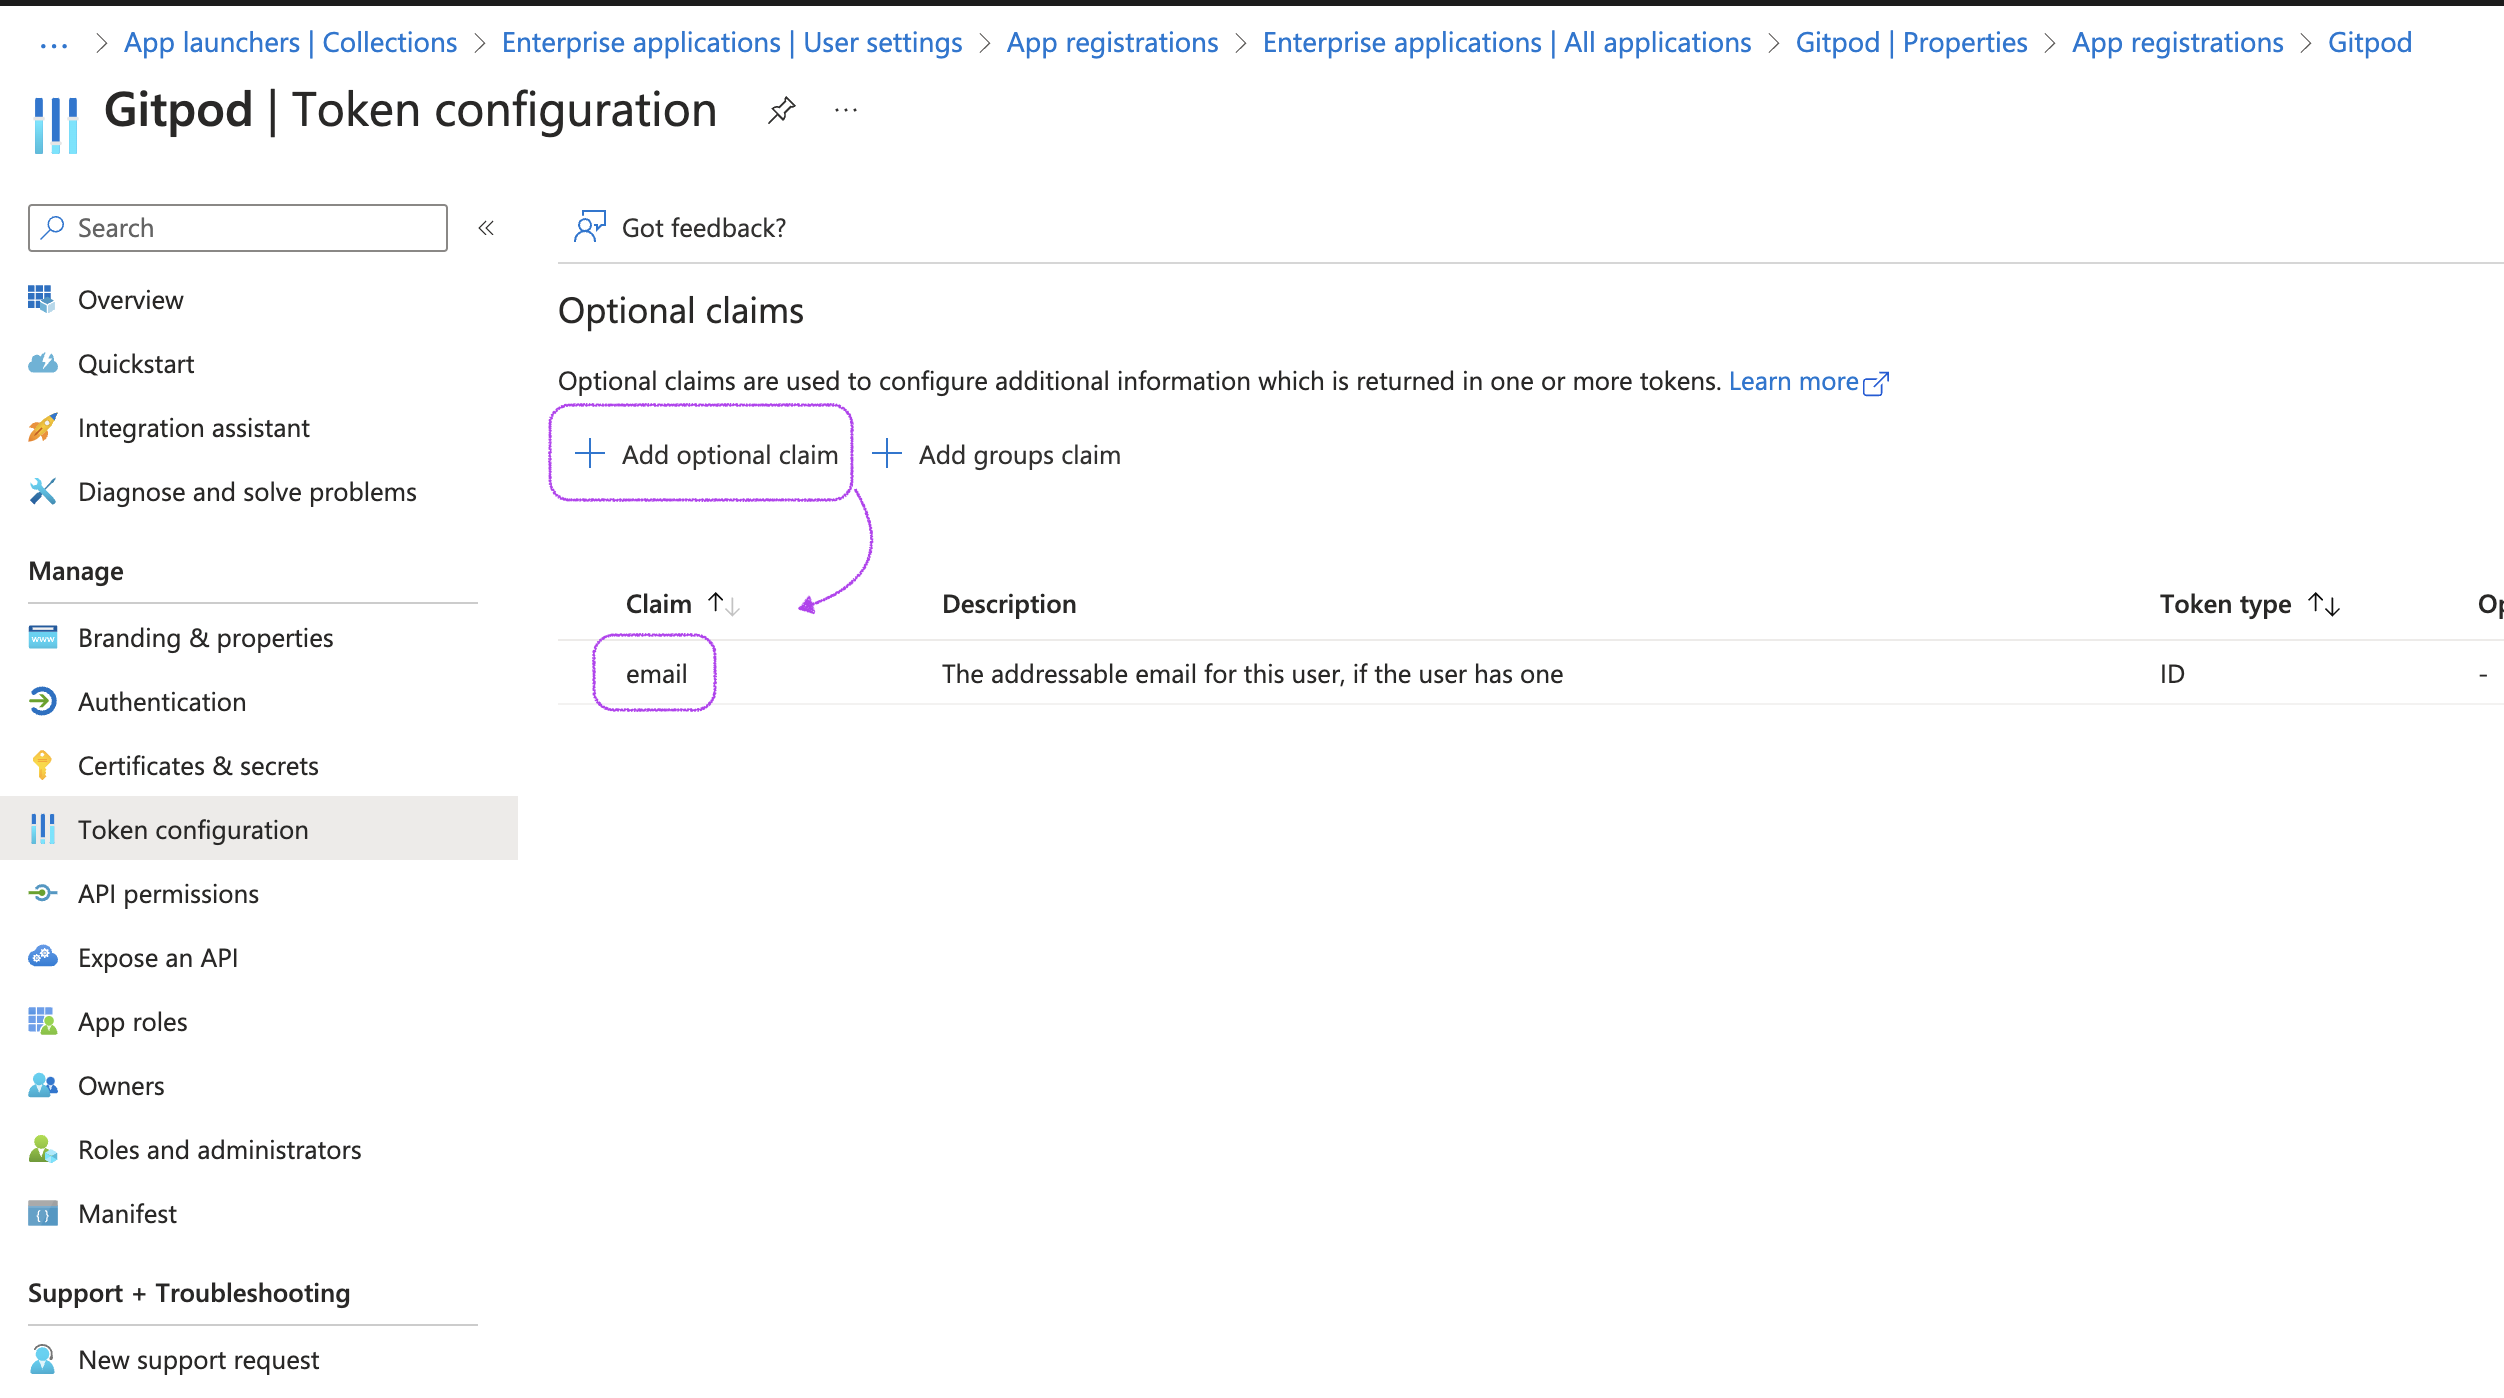Select the email claim row

pos(656,674)
